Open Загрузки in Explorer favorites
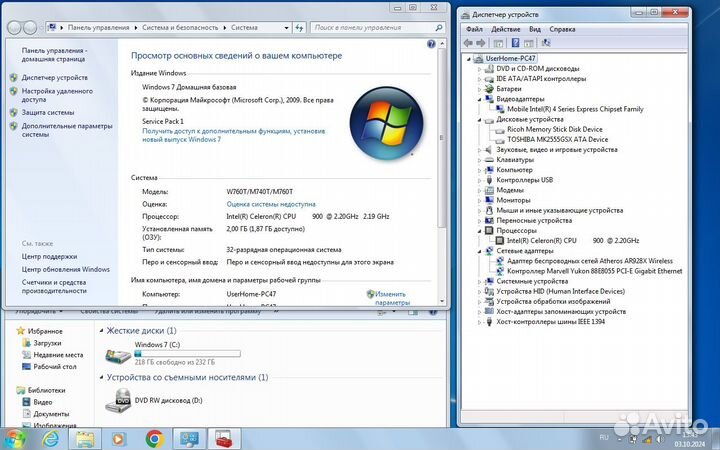Image resolution: width=720 pixels, height=450 pixels. 47,343
